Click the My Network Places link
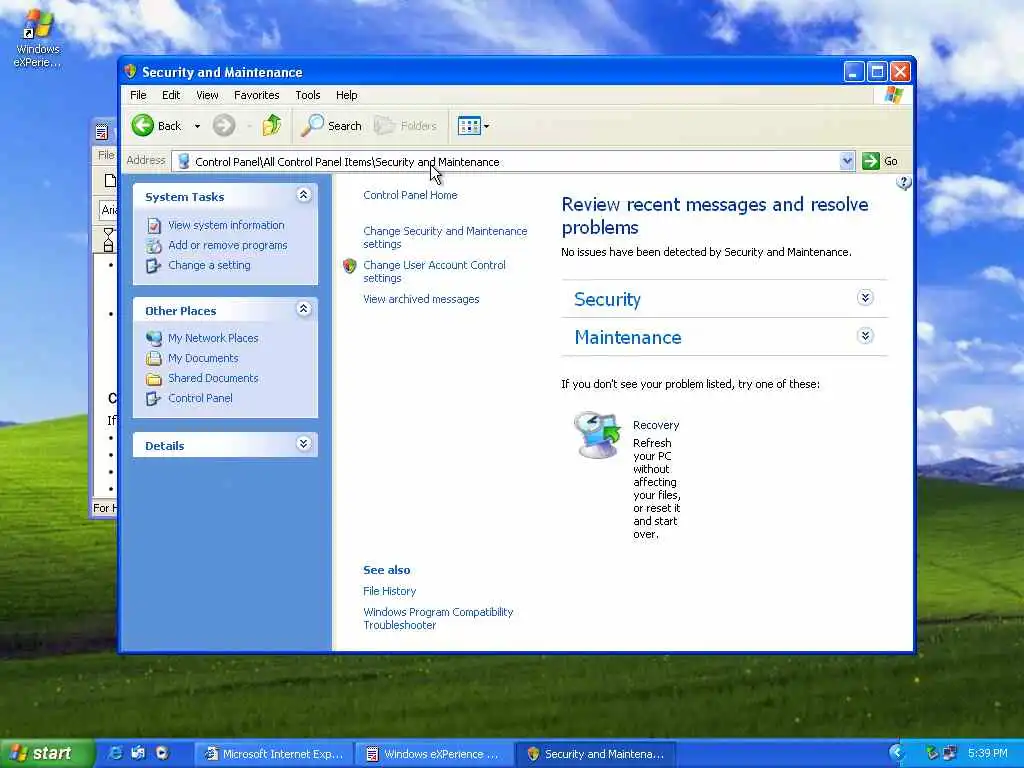The image size is (1024, 768). (x=213, y=338)
